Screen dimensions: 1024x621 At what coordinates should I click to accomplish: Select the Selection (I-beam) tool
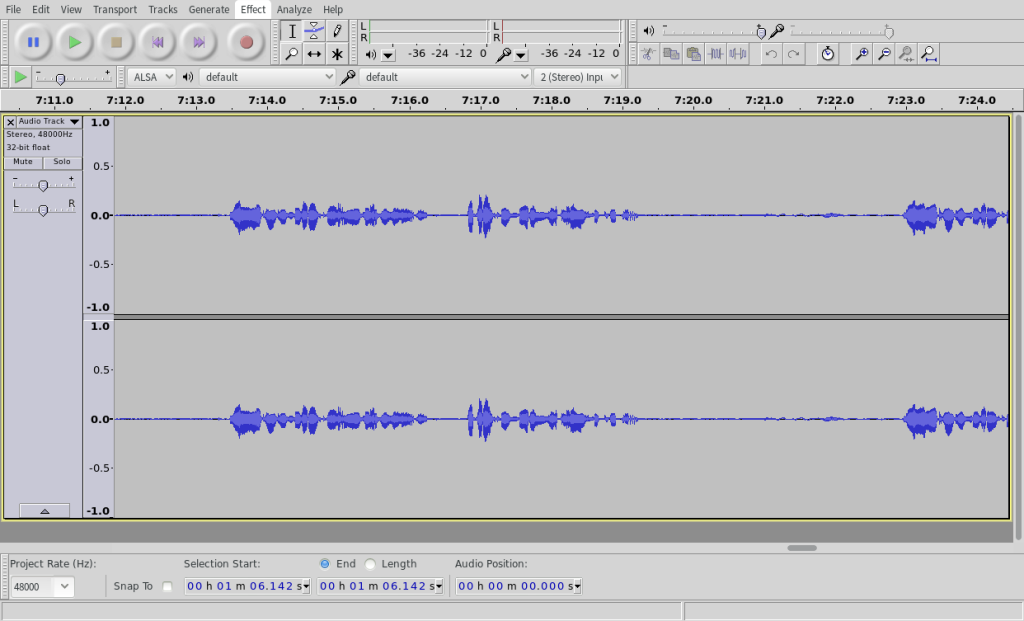[x=292, y=31]
